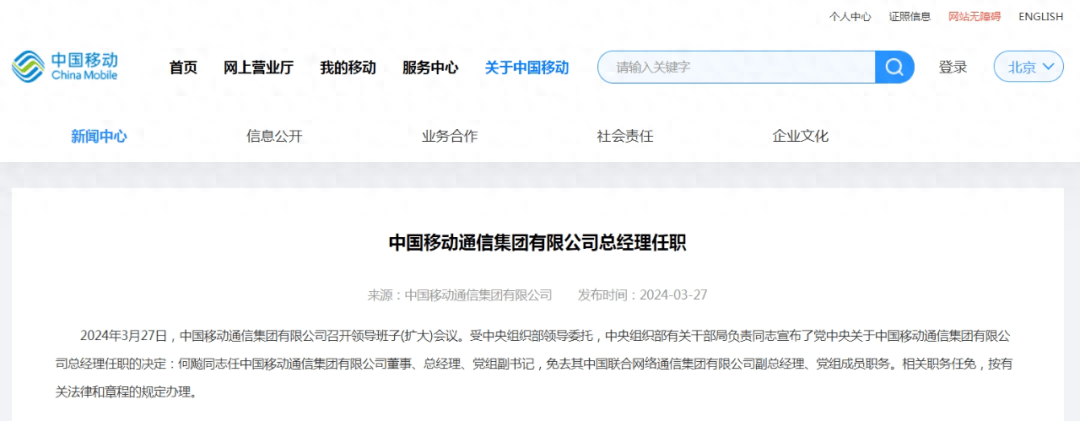Image resolution: width=1080 pixels, height=421 pixels.
Task: Open 服务中心 from the top navigation
Action: click(x=430, y=67)
